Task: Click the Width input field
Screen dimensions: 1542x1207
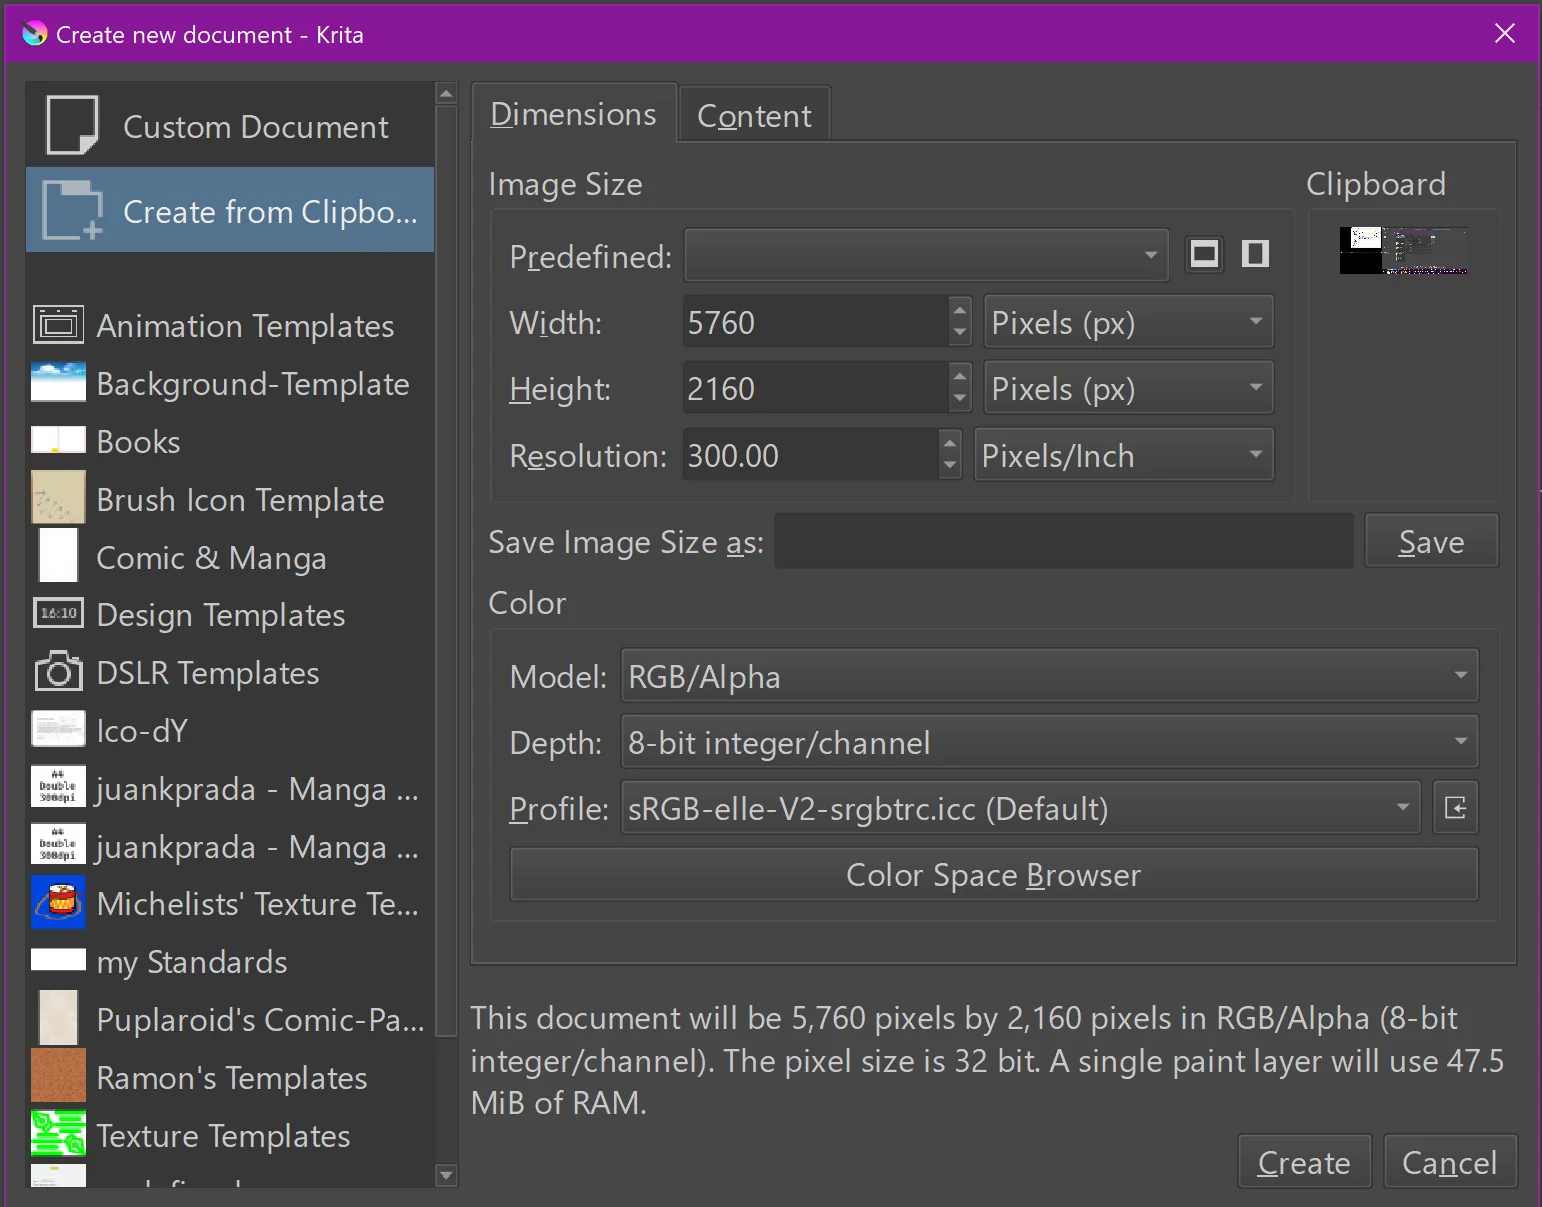Action: (815, 322)
